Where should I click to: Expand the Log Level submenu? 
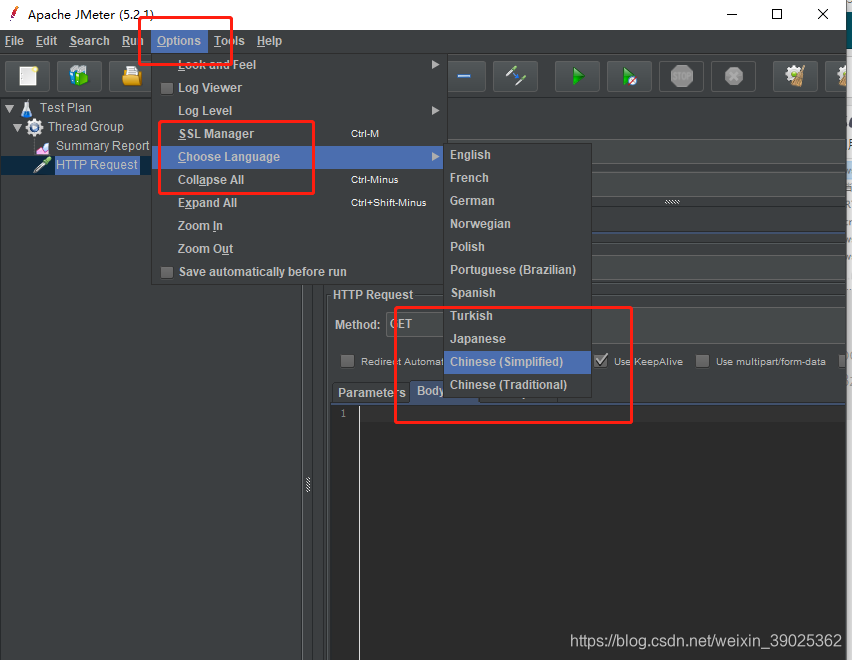(299, 111)
